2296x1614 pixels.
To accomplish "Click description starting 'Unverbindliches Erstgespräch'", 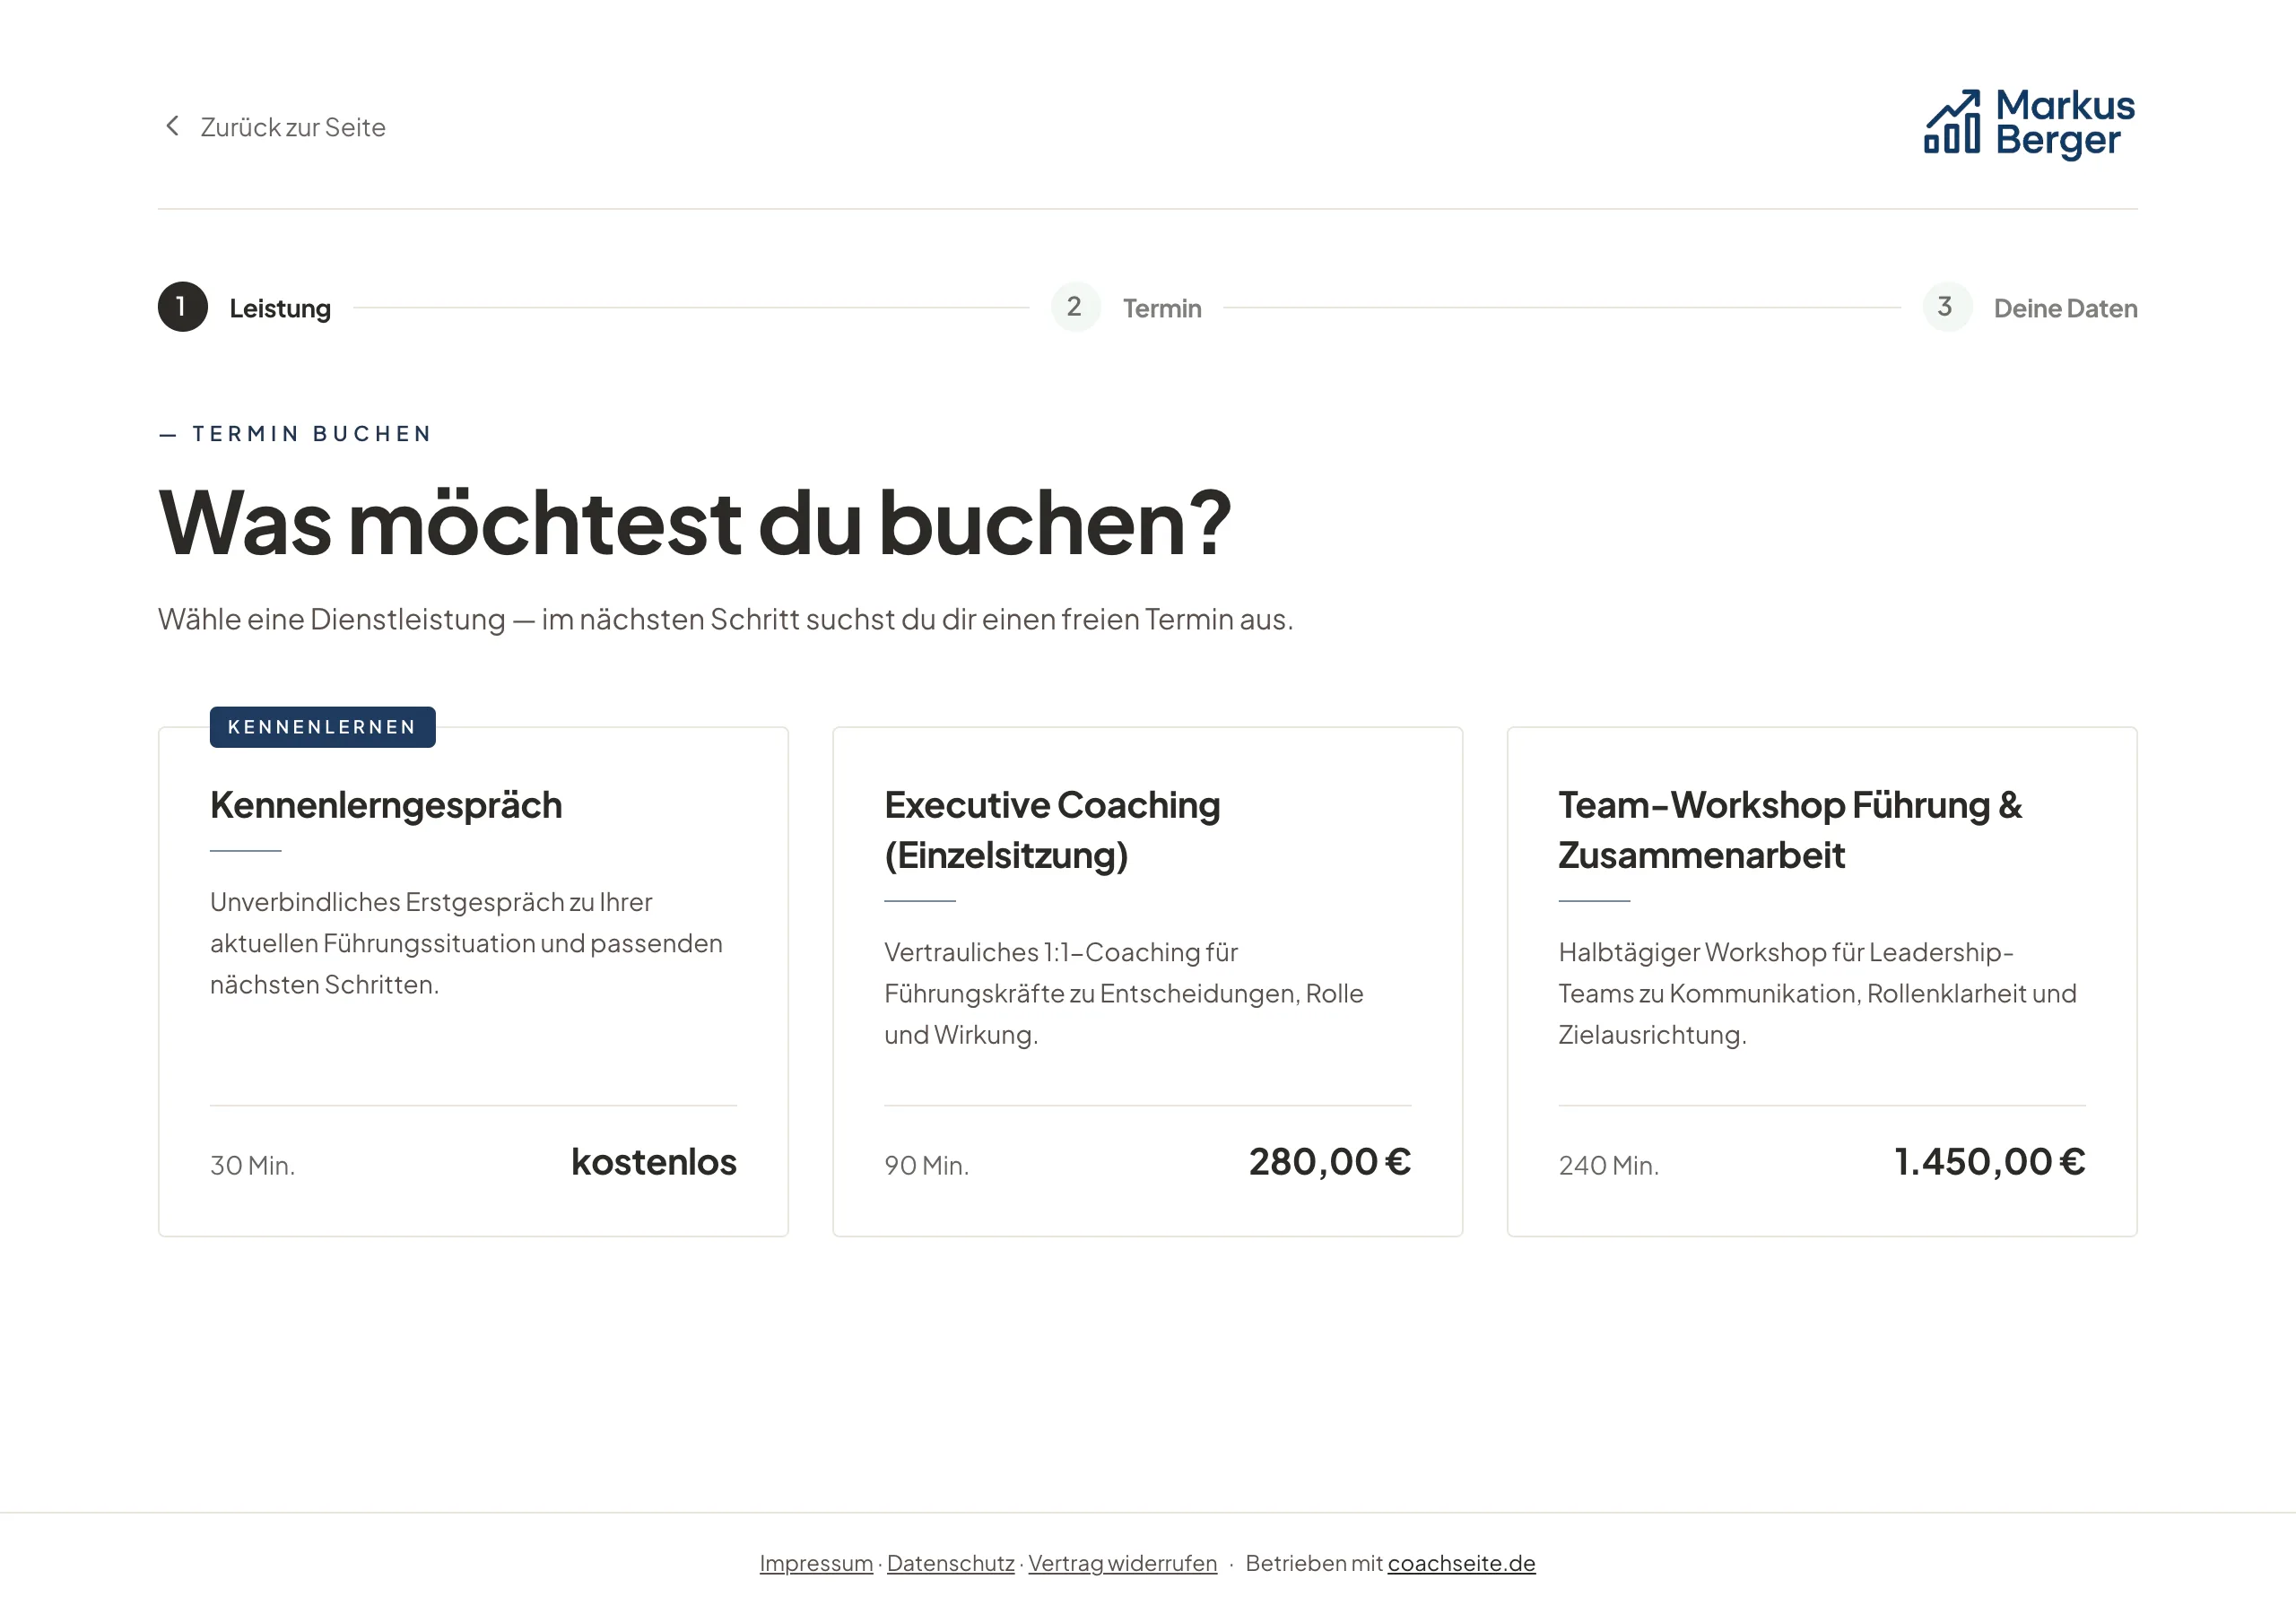I will [466, 943].
